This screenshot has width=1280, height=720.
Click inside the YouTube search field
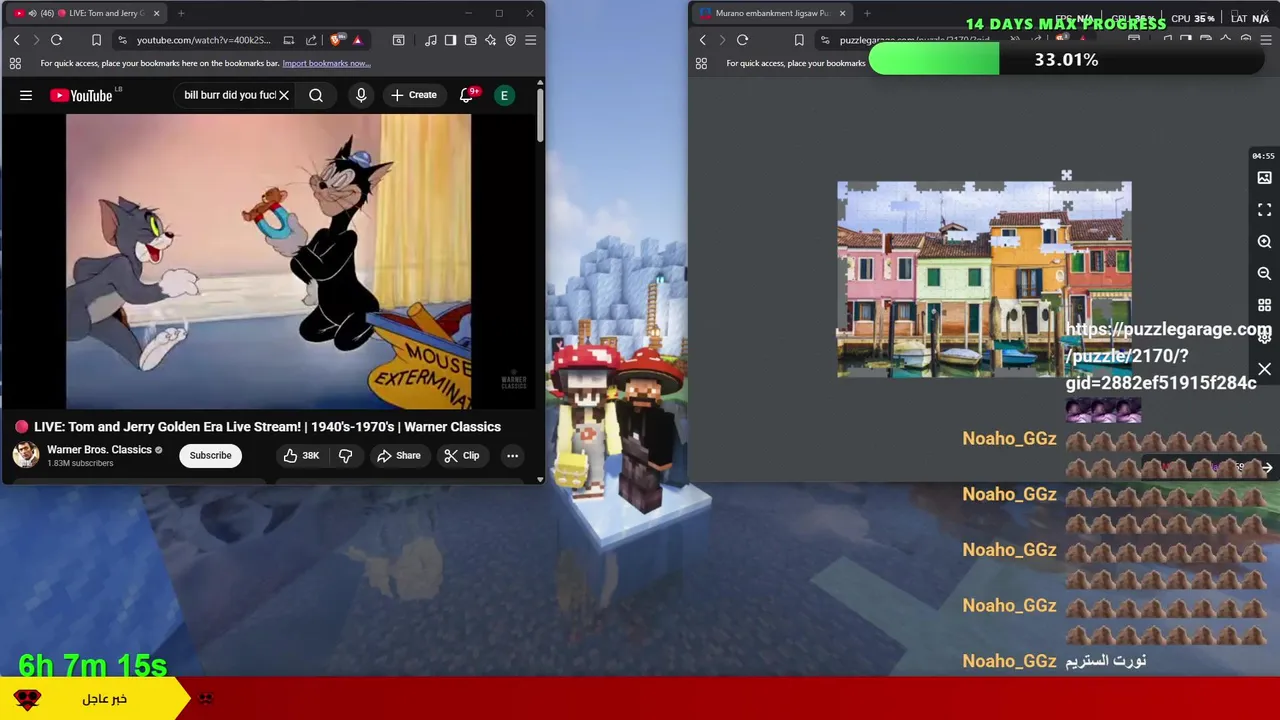tap(229, 95)
